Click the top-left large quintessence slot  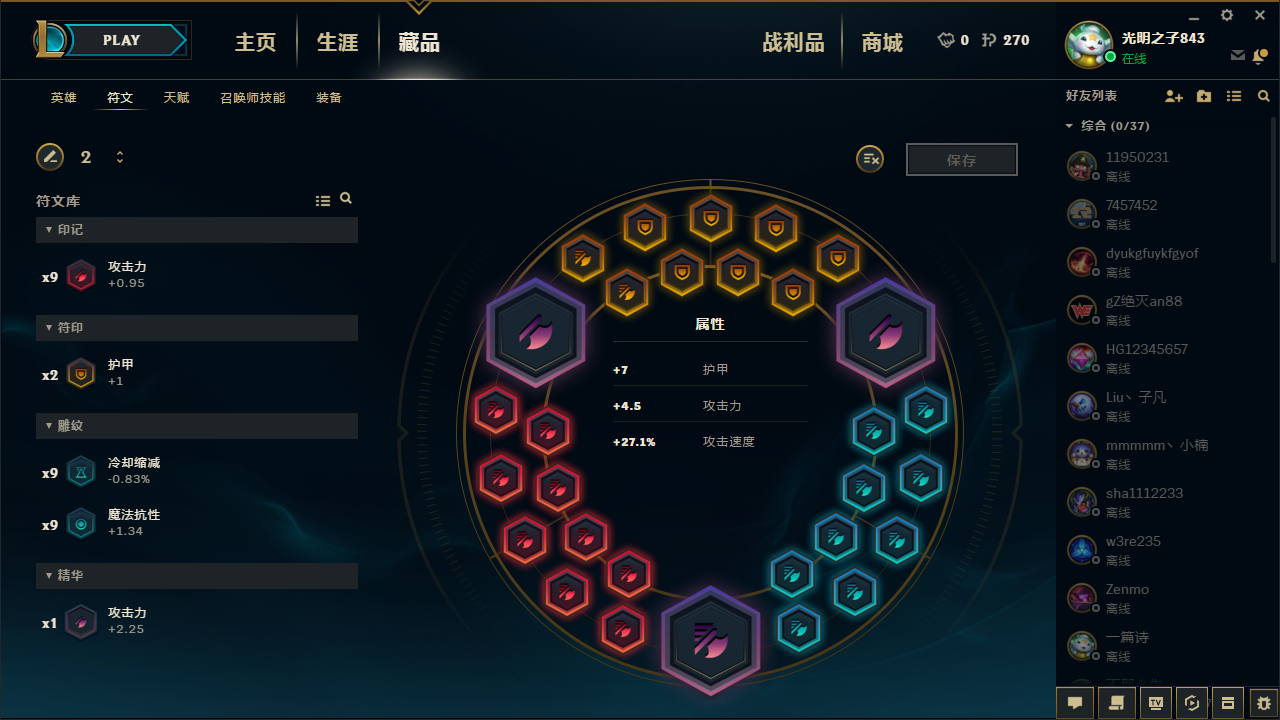536,333
